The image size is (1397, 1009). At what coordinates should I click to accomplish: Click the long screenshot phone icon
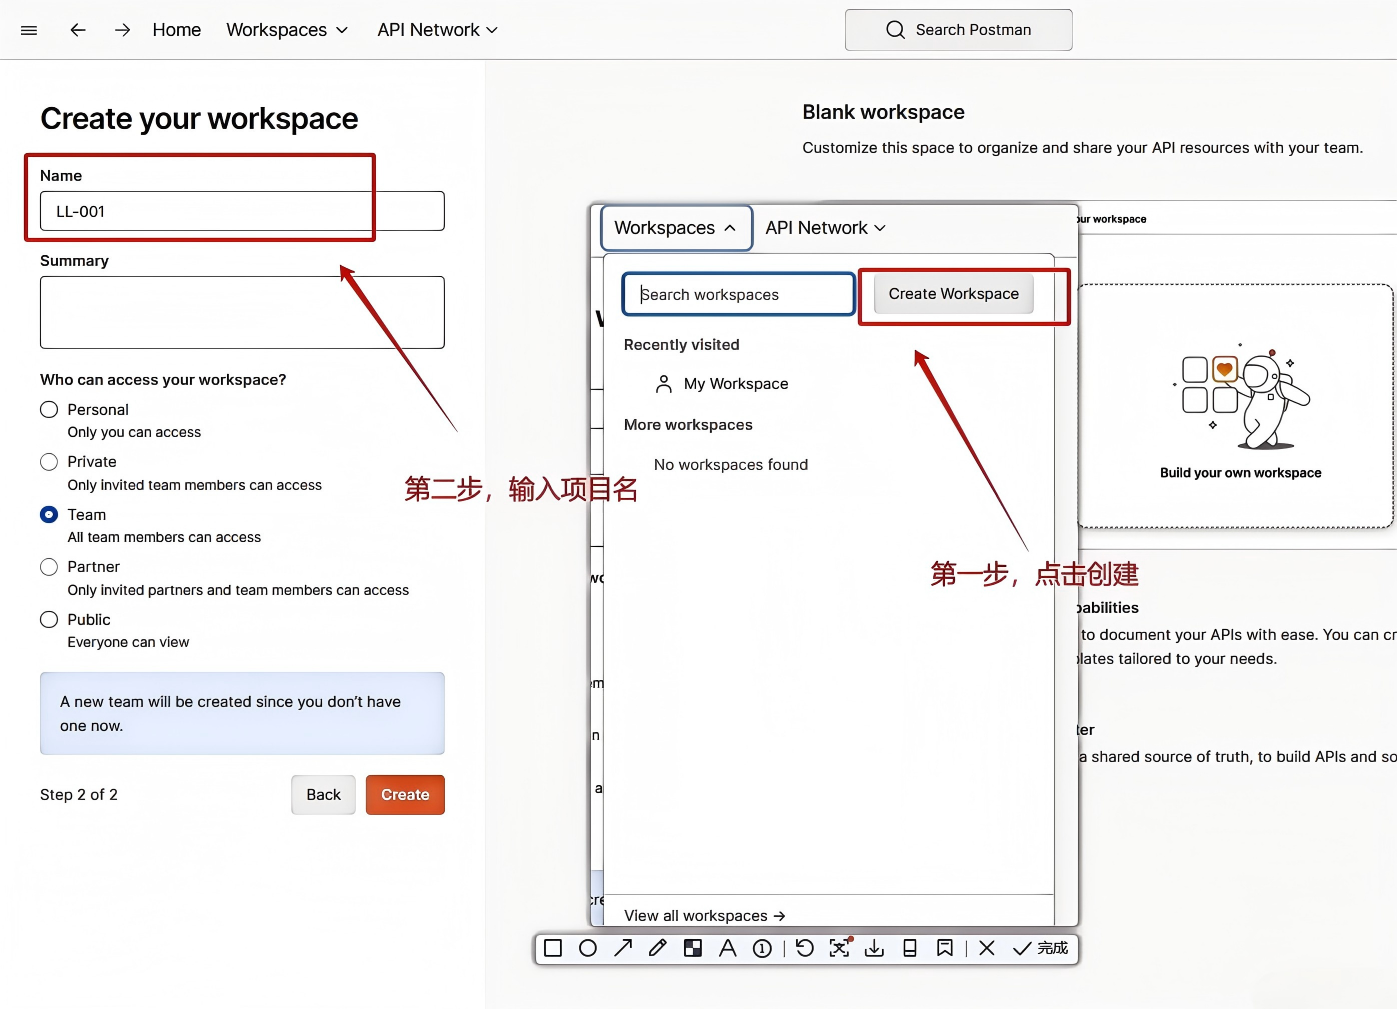[910, 948]
